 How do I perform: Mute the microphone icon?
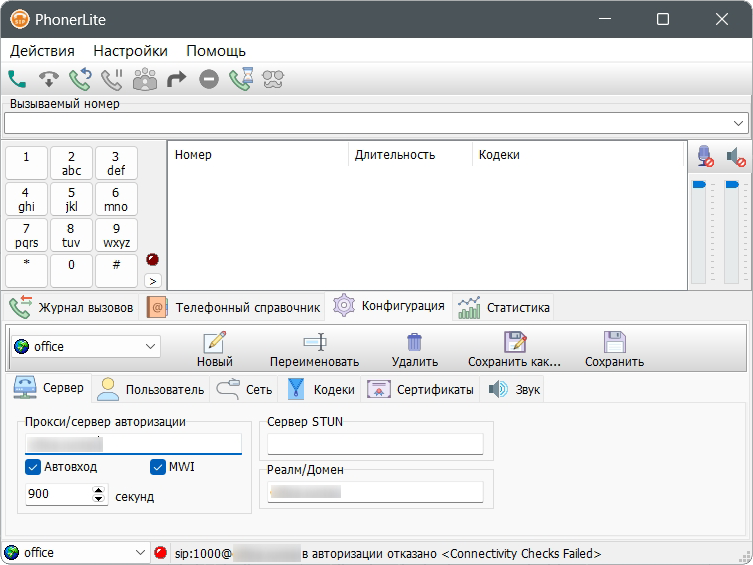(x=705, y=157)
